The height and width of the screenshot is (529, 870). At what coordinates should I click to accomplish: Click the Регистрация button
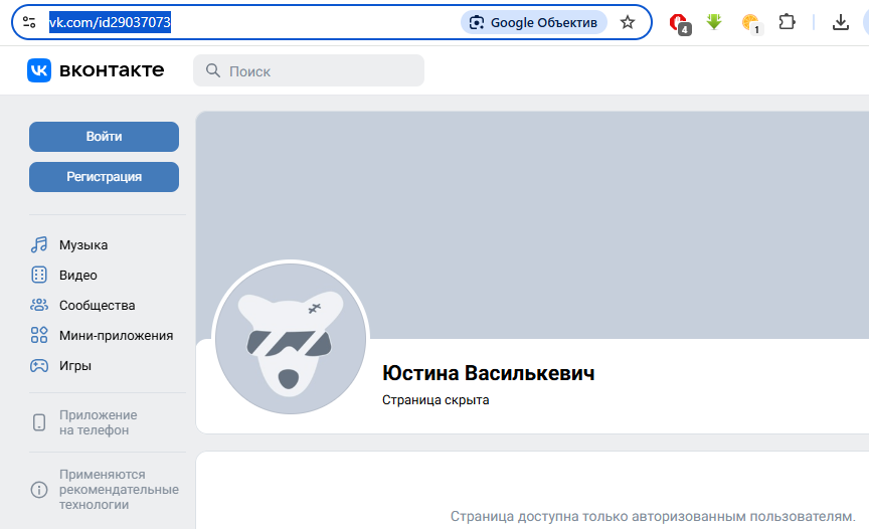[x=104, y=177]
